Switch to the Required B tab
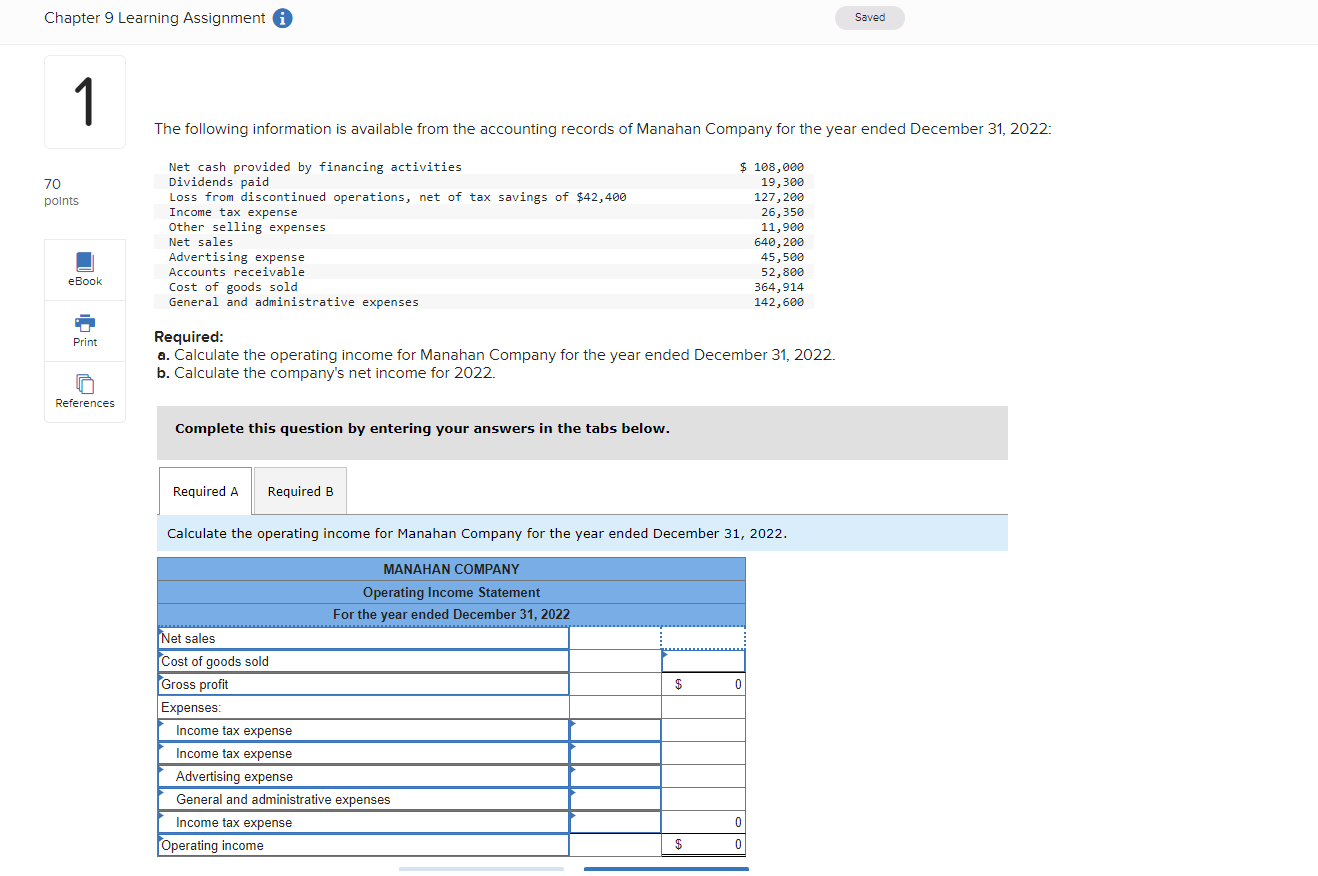Image resolution: width=1318 pixels, height=876 pixels. pos(300,491)
